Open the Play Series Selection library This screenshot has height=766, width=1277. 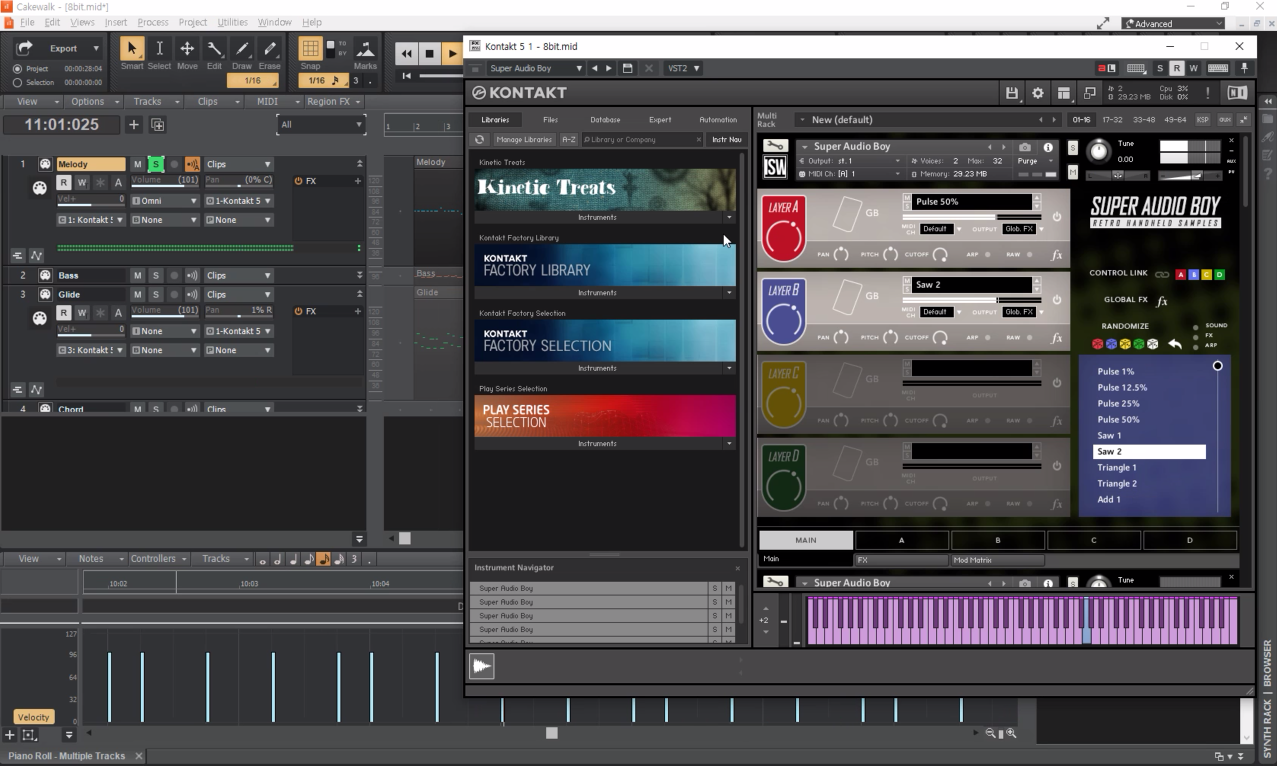[605, 415]
